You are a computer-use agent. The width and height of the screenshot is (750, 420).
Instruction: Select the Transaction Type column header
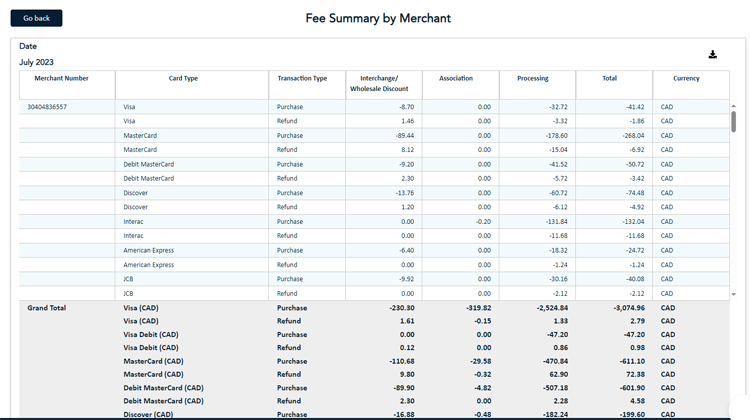[302, 78]
